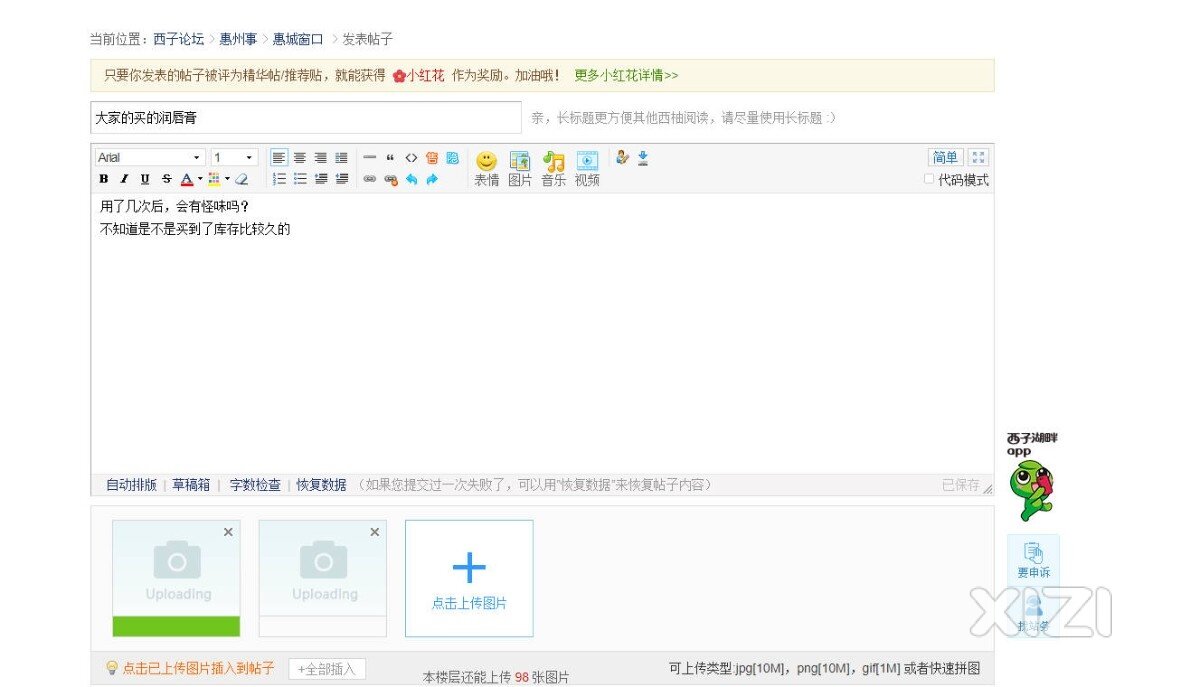Open the Arial font family dropdown

pyautogui.click(x=150, y=158)
